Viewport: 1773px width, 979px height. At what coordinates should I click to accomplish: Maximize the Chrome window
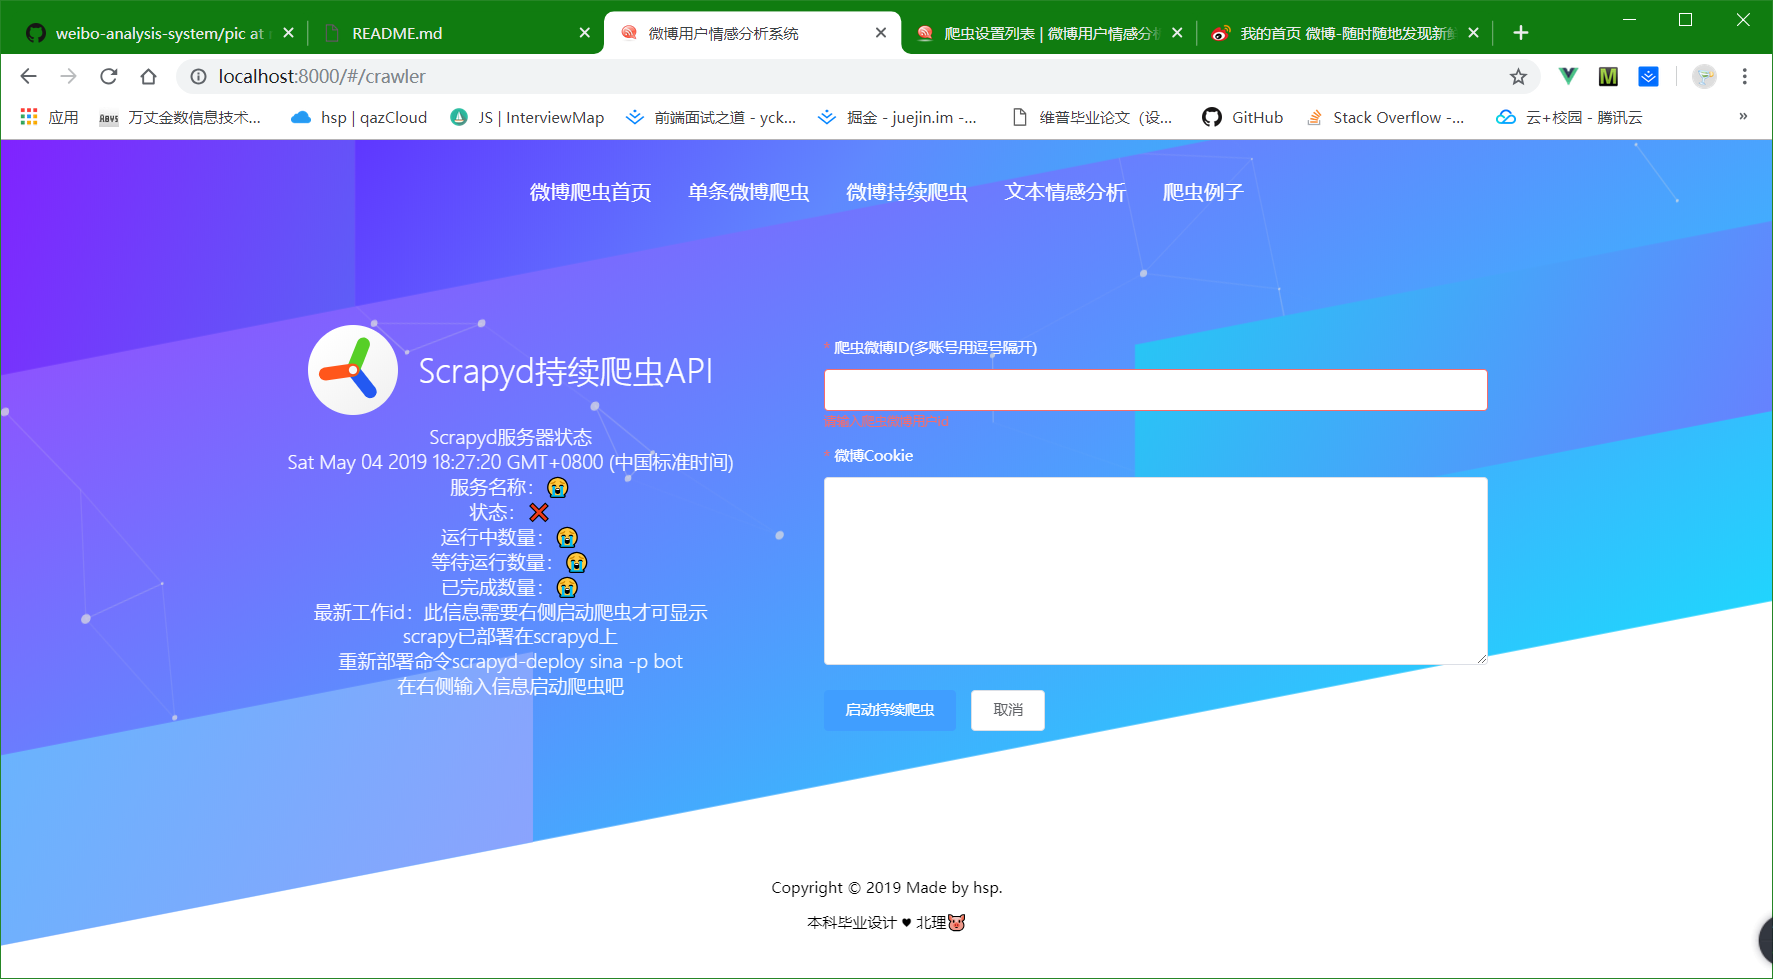coord(1685,19)
